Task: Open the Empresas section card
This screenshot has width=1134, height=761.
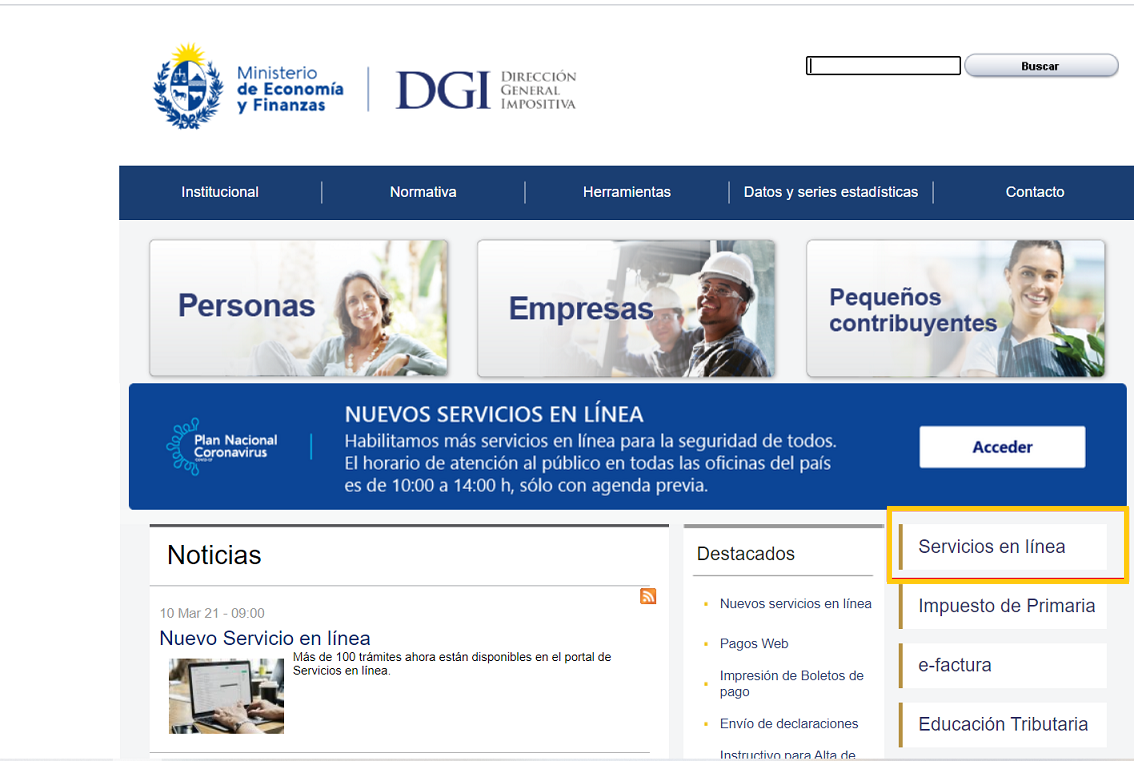Action: coord(626,308)
